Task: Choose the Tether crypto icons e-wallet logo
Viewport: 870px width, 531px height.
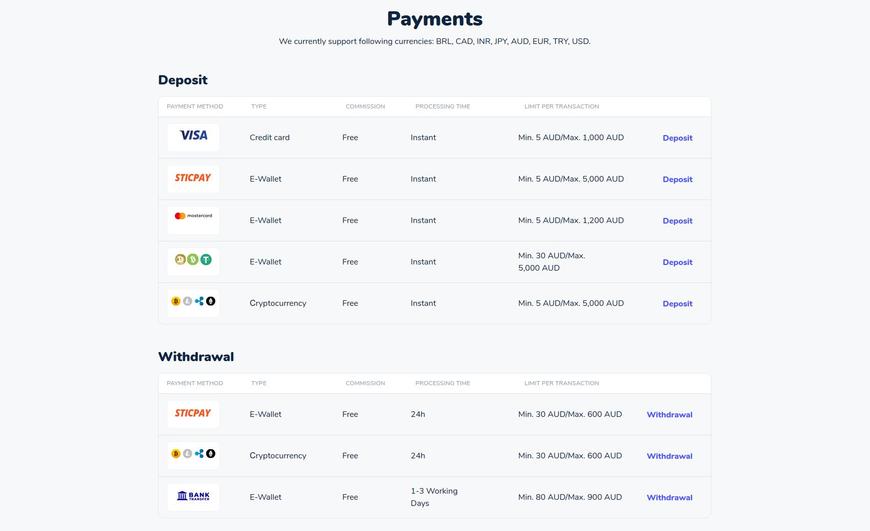Action: click(x=193, y=261)
